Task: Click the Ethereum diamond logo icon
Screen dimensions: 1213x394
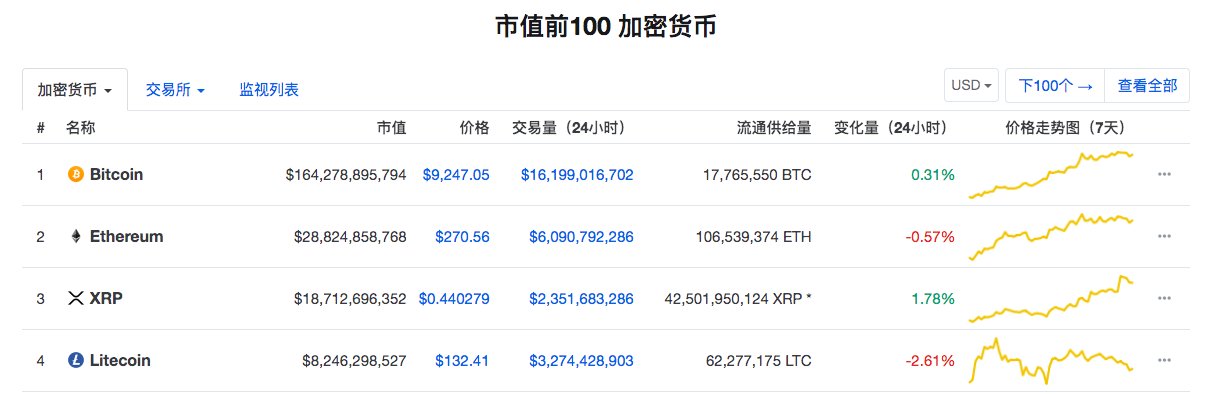Action: (75, 237)
